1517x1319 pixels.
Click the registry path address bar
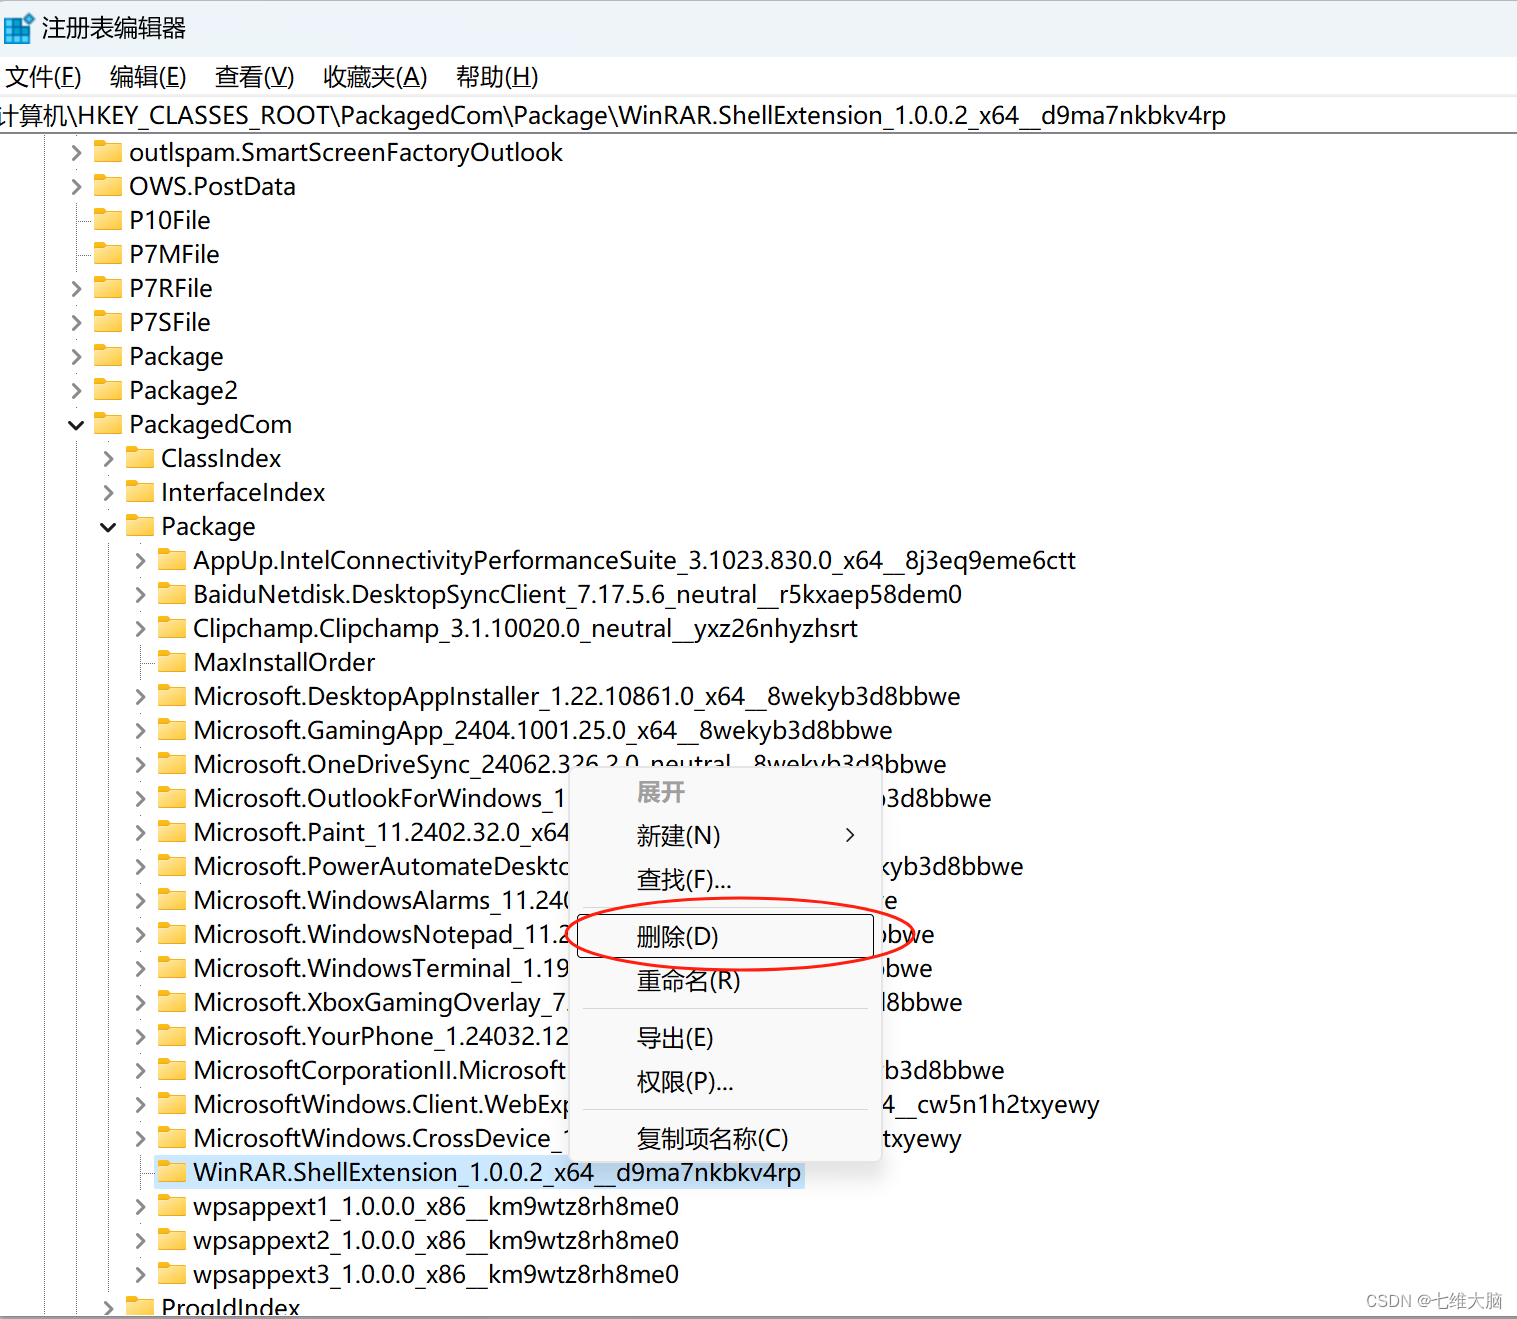tap(758, 115)
